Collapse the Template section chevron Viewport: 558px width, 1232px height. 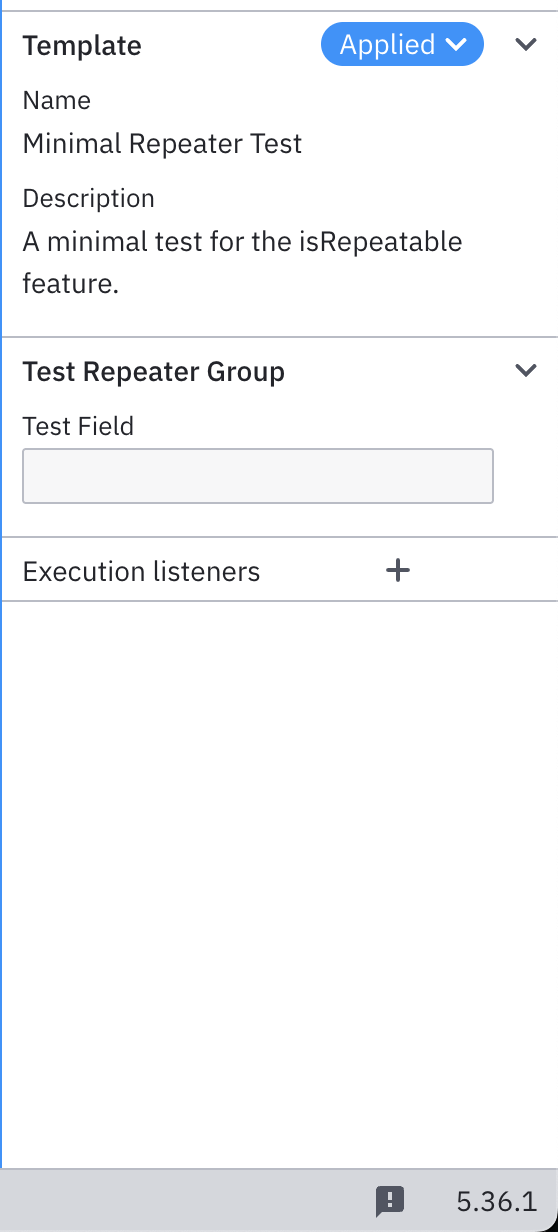coord(526,45)
